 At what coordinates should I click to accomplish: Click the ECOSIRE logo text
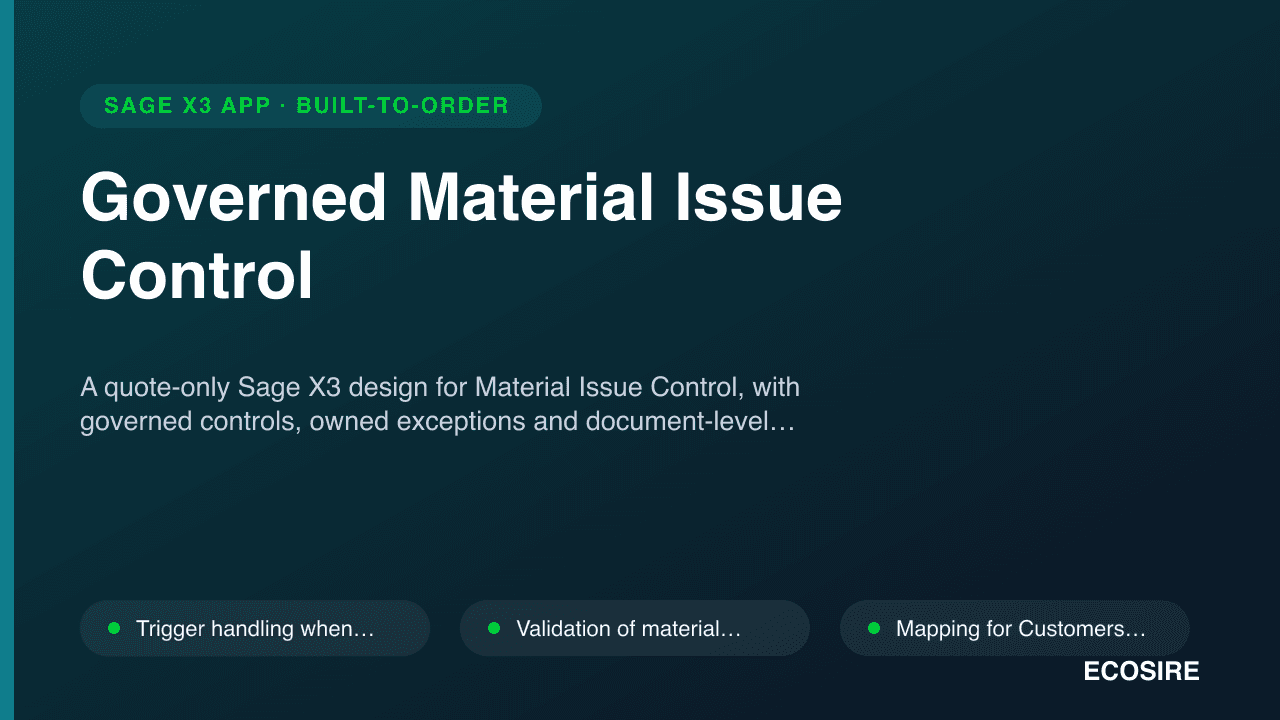point(1141,672)
